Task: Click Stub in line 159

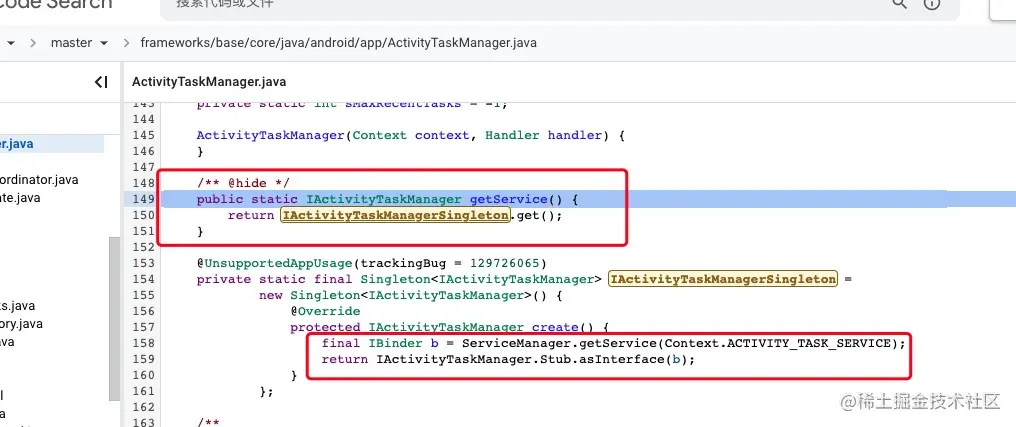Action: tap(555, 359)
